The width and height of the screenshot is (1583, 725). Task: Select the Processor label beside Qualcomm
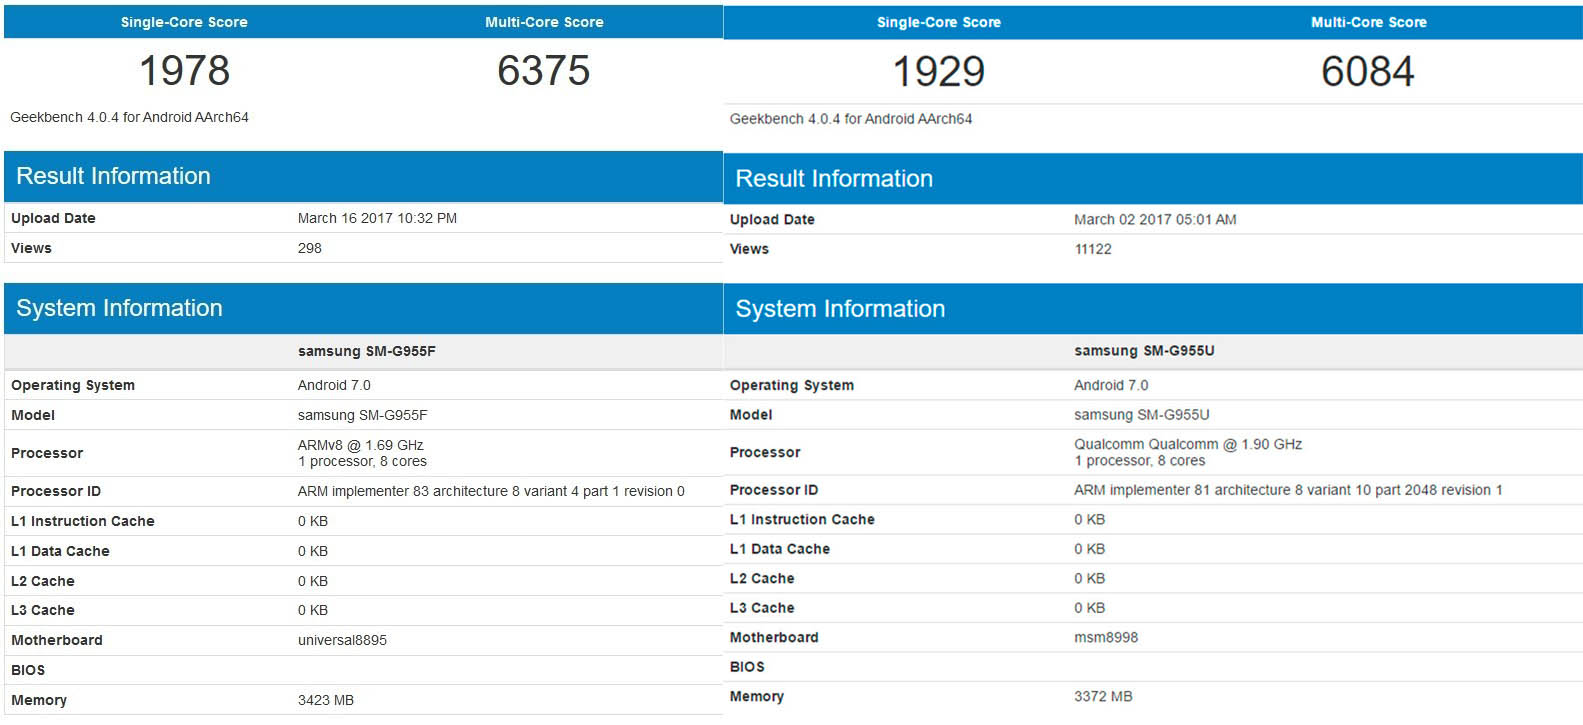765,452
